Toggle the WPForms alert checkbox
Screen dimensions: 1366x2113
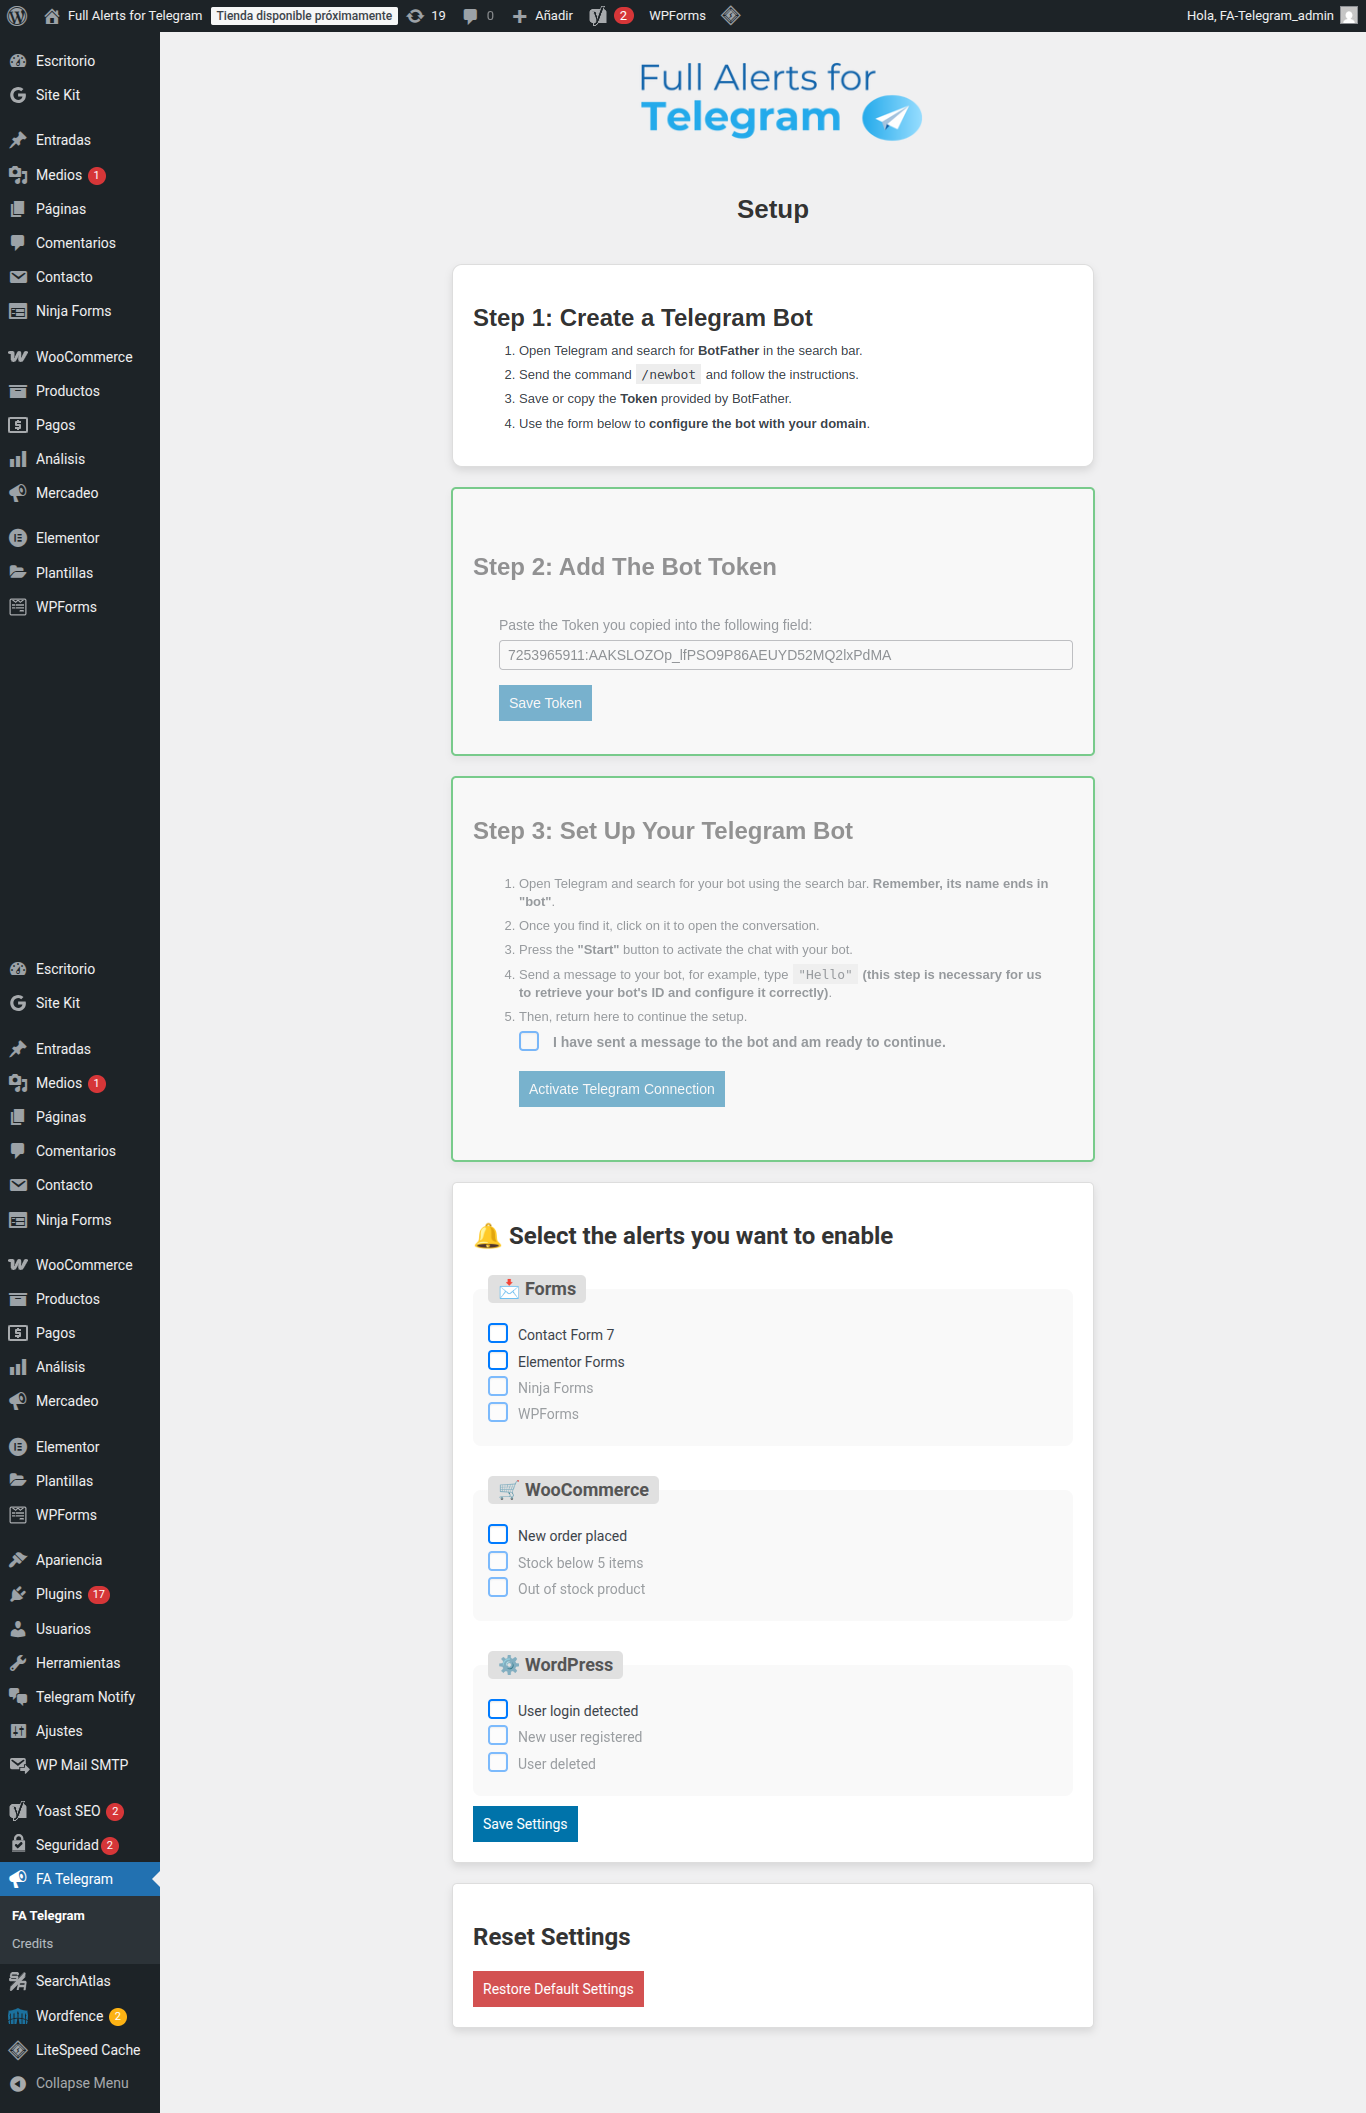498,1412
